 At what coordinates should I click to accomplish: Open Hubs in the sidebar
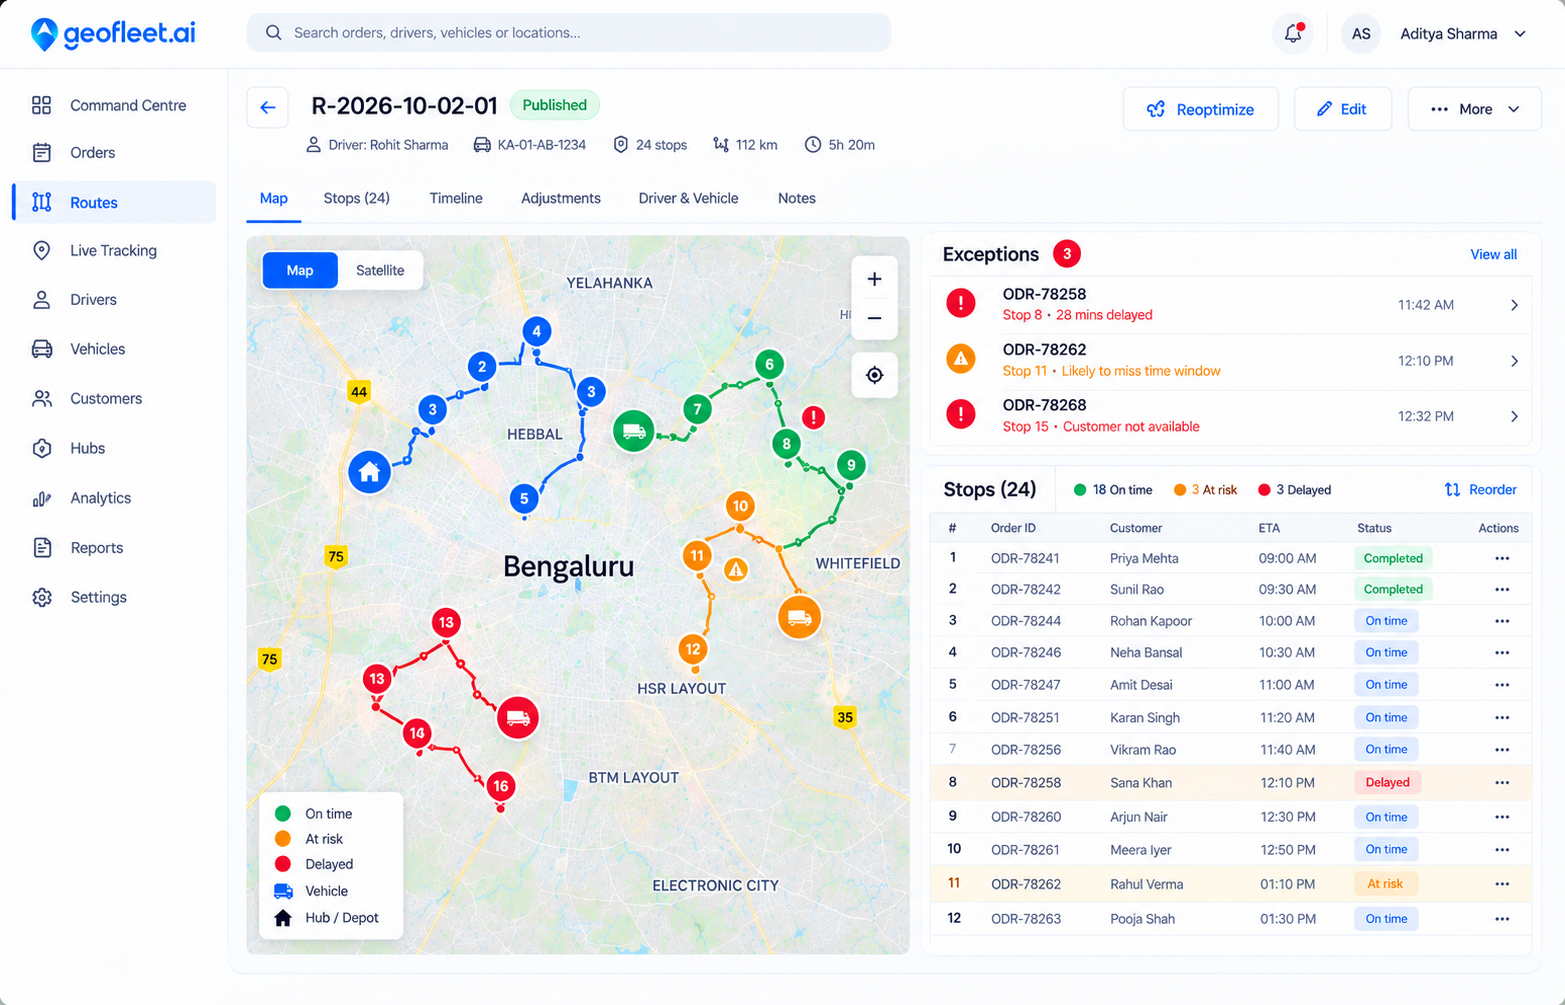pyautogui.click(x=114, y=448)
